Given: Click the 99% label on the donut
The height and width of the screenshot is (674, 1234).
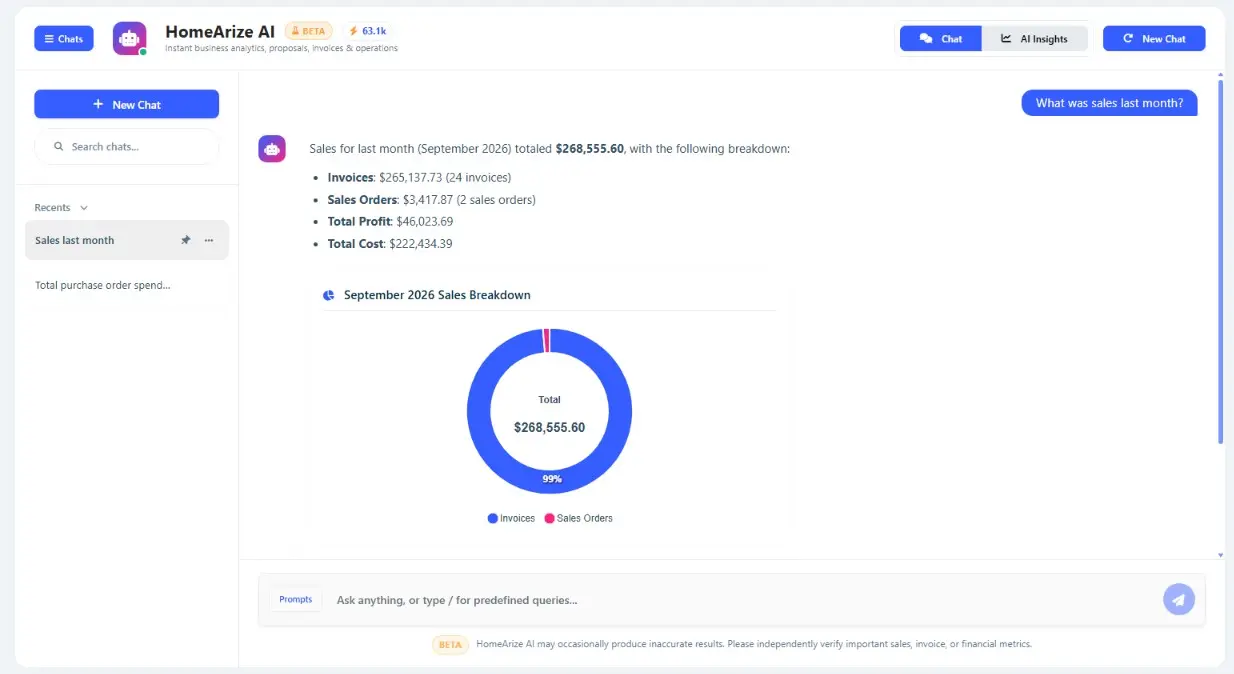Looking at the screenshot, I should 551,479.
